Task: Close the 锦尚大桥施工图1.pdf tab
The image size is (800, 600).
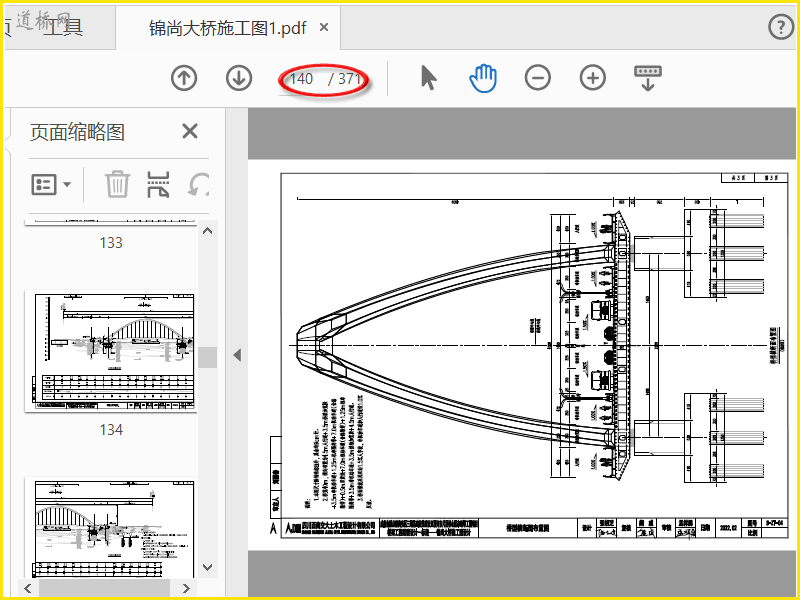Action: tap(324, 27)
